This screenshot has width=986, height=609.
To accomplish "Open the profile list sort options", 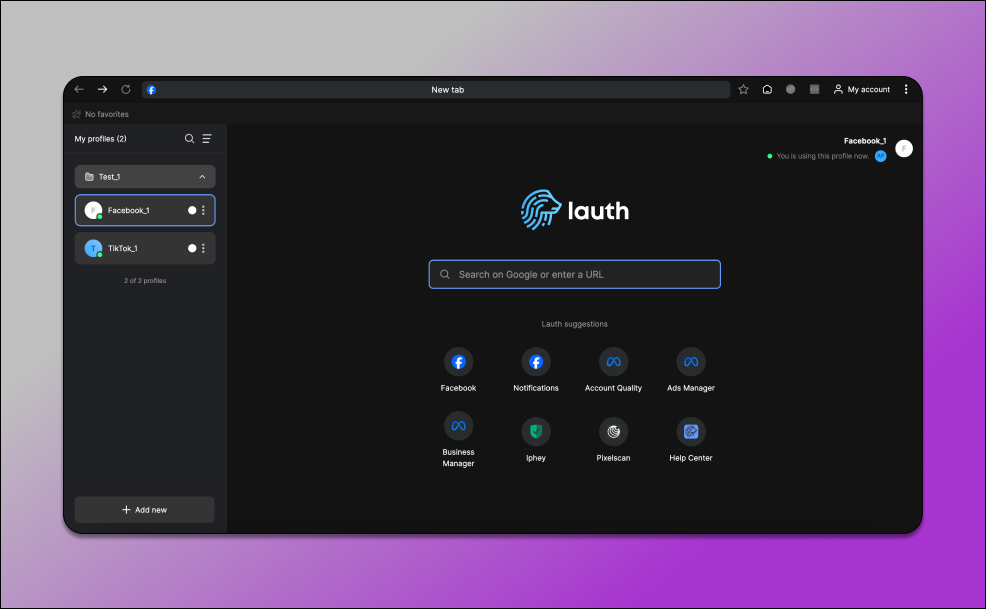I will [x=207, y=139].
